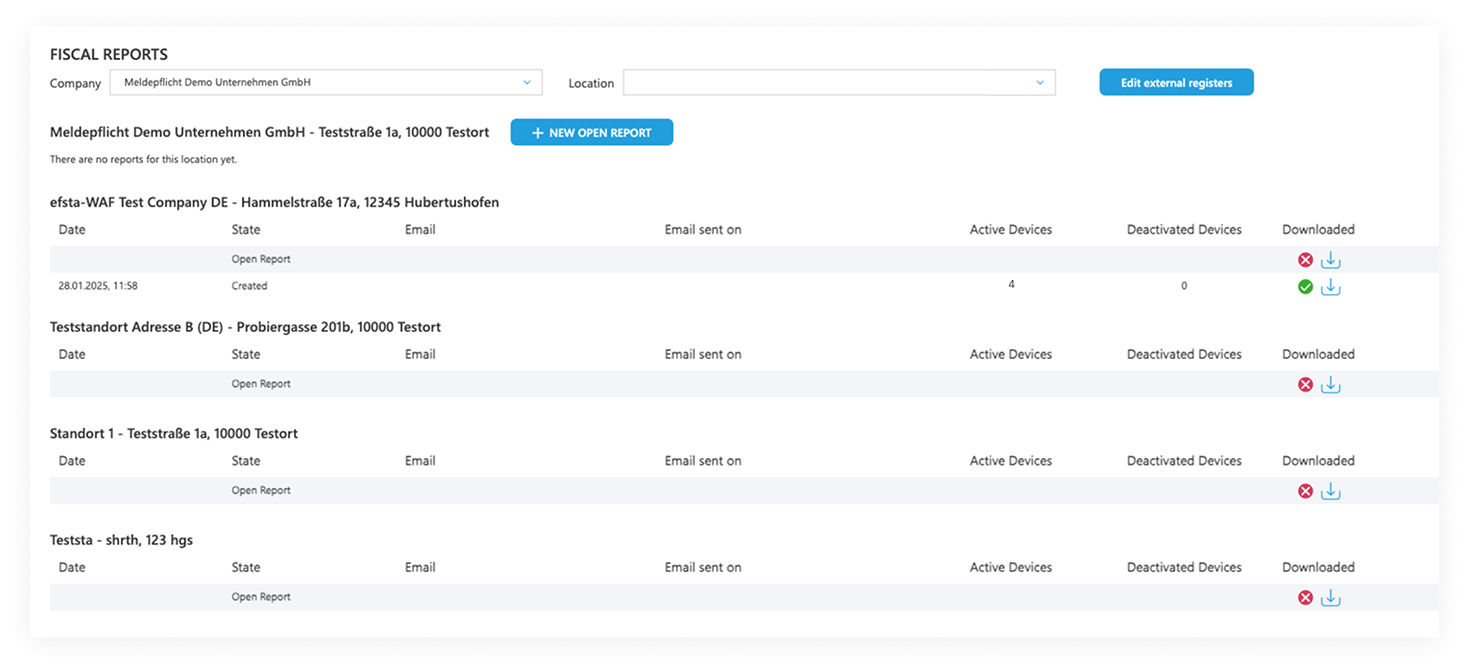Download Teststa's Open Report

pos(1330,597)
